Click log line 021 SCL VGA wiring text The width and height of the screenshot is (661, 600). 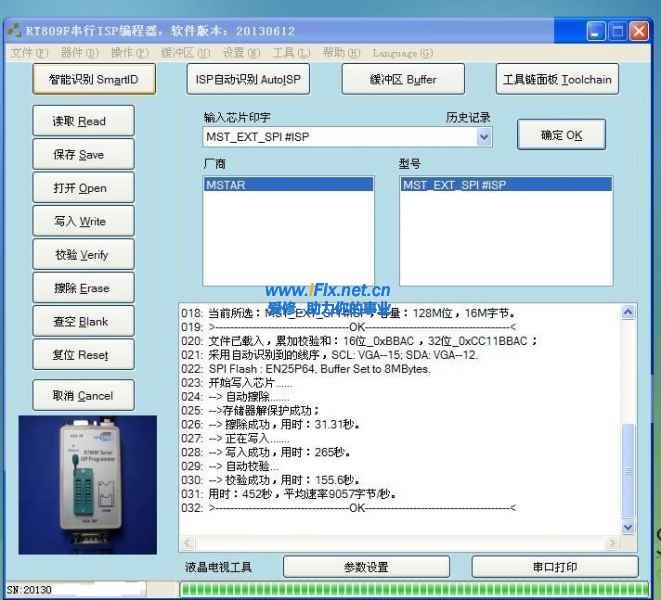tap(330, 355)
